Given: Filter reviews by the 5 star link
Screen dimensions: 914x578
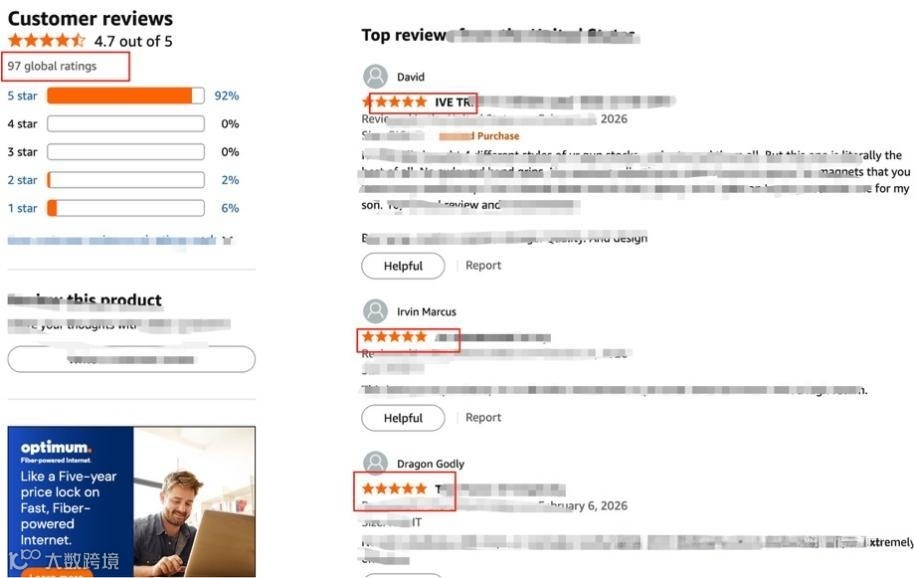Looking at the screenshot, I should [22, 96].
